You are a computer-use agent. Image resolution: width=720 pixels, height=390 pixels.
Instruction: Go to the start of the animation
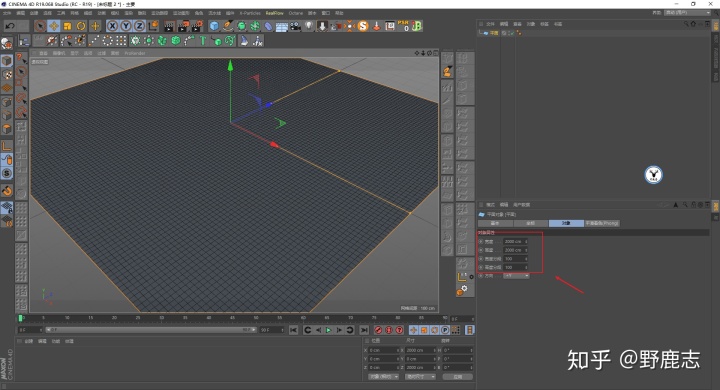294,330
